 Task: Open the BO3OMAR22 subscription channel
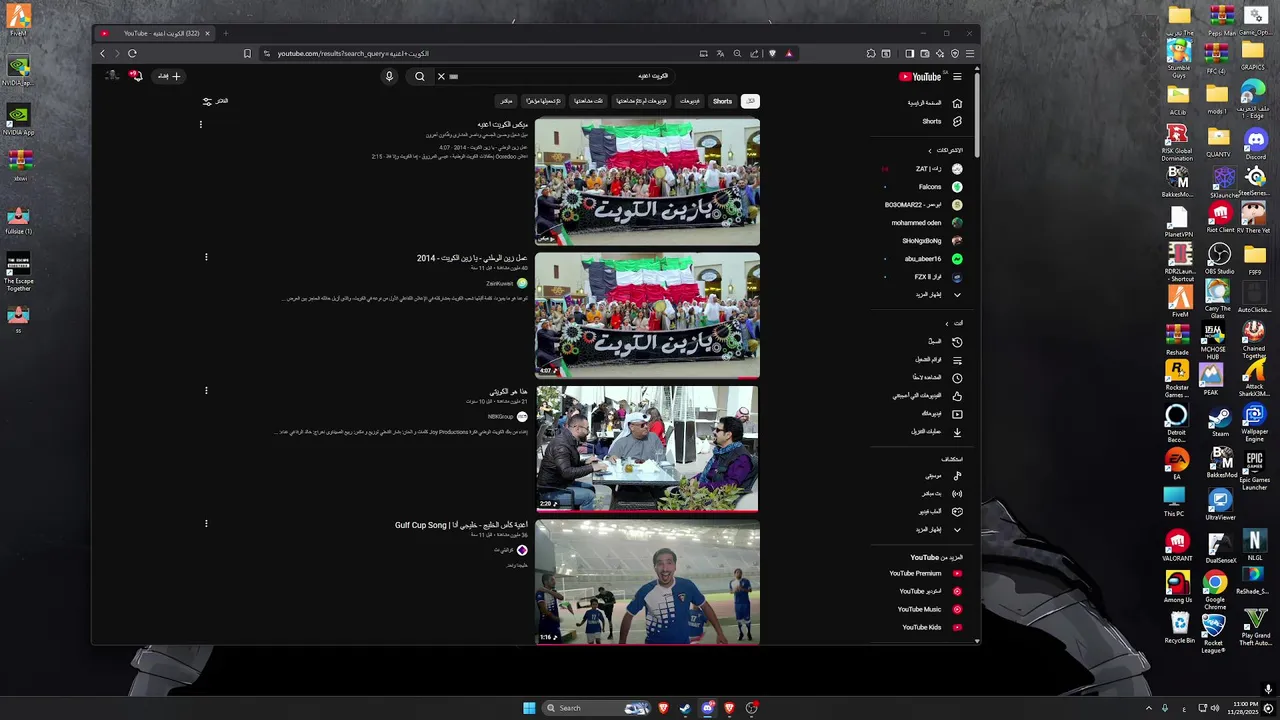pos(925,205)
